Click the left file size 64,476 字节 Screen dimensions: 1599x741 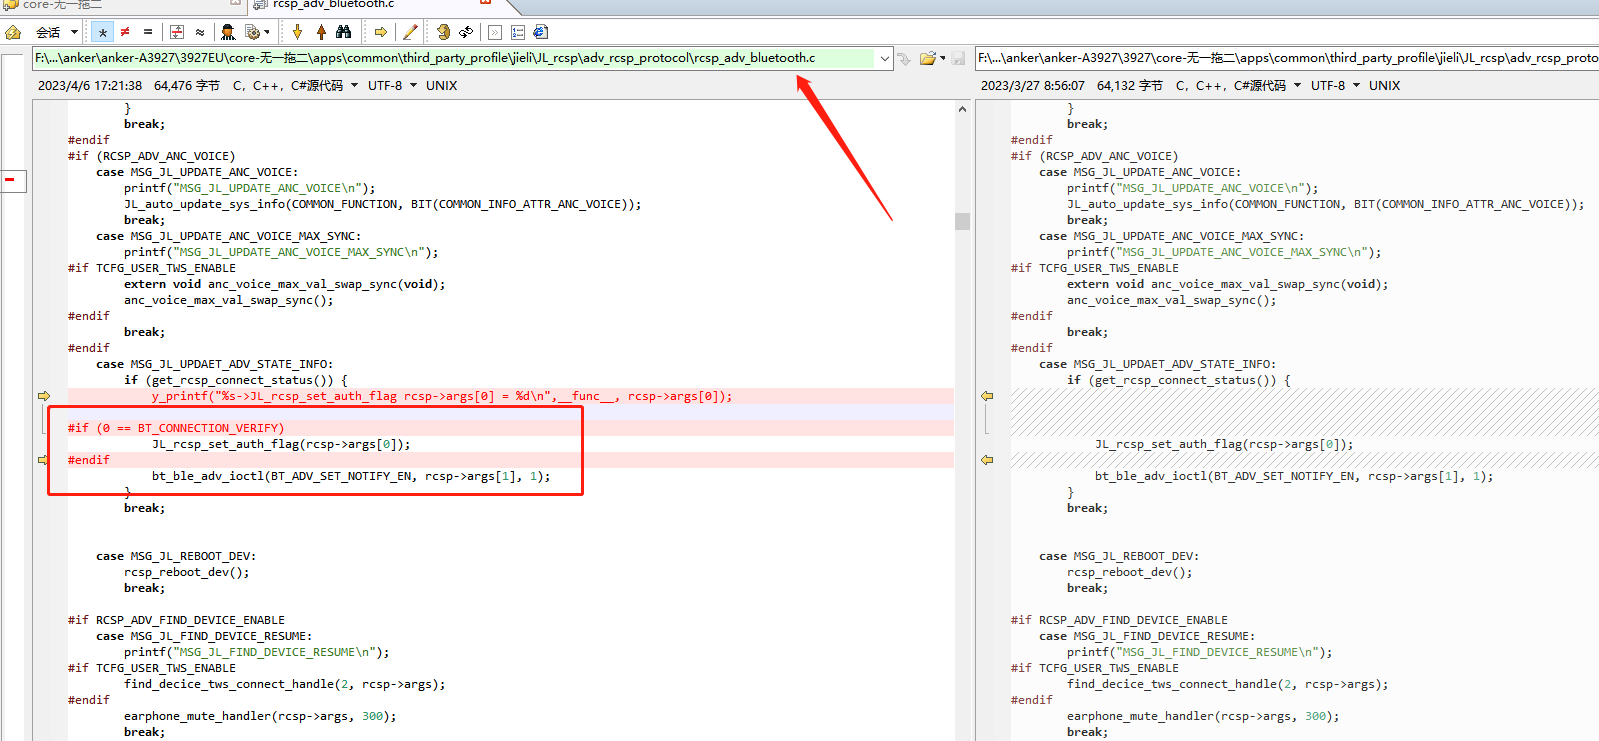click(x=187, y=86)
